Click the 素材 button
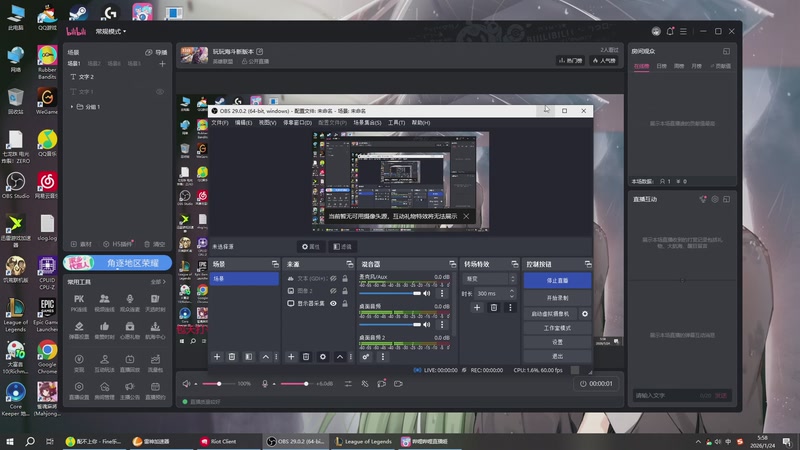 pos(82,244)
